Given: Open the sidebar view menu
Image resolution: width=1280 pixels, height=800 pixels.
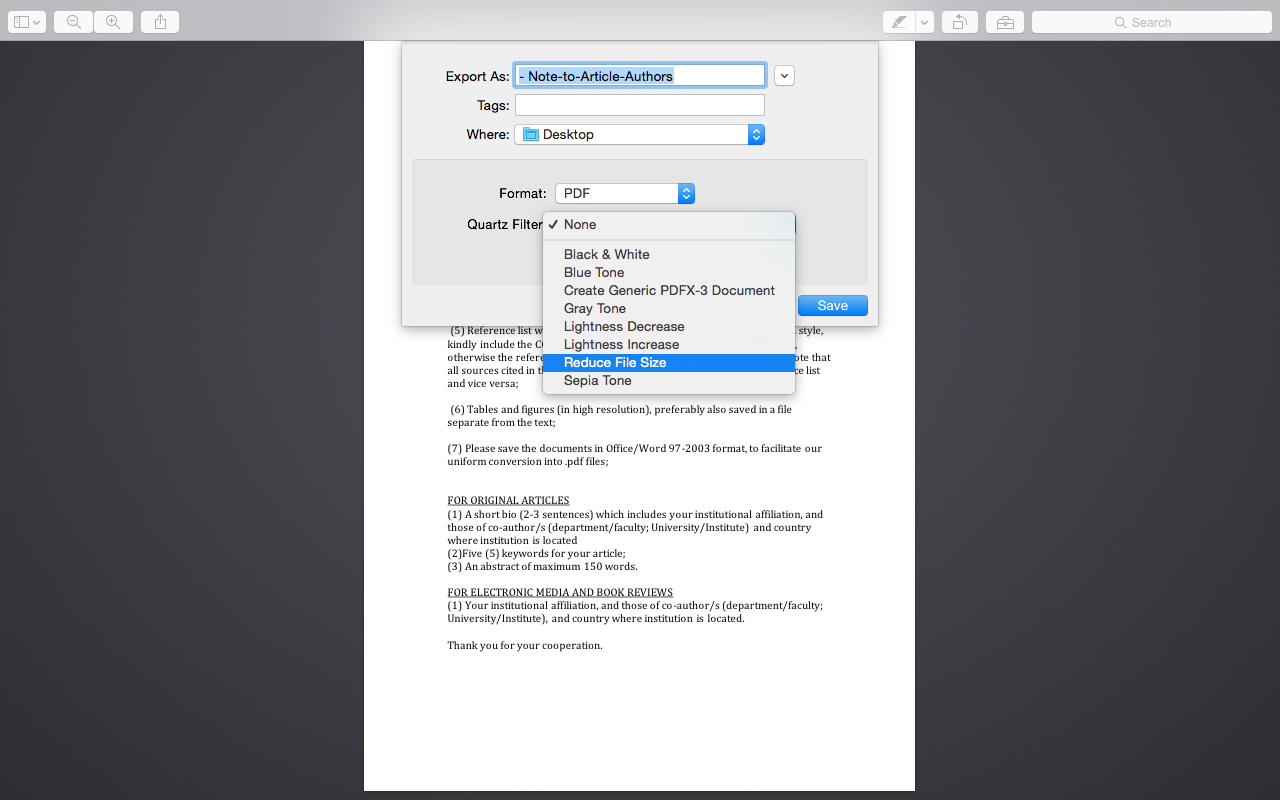Looking at the screenshot, I should point(27,22).
